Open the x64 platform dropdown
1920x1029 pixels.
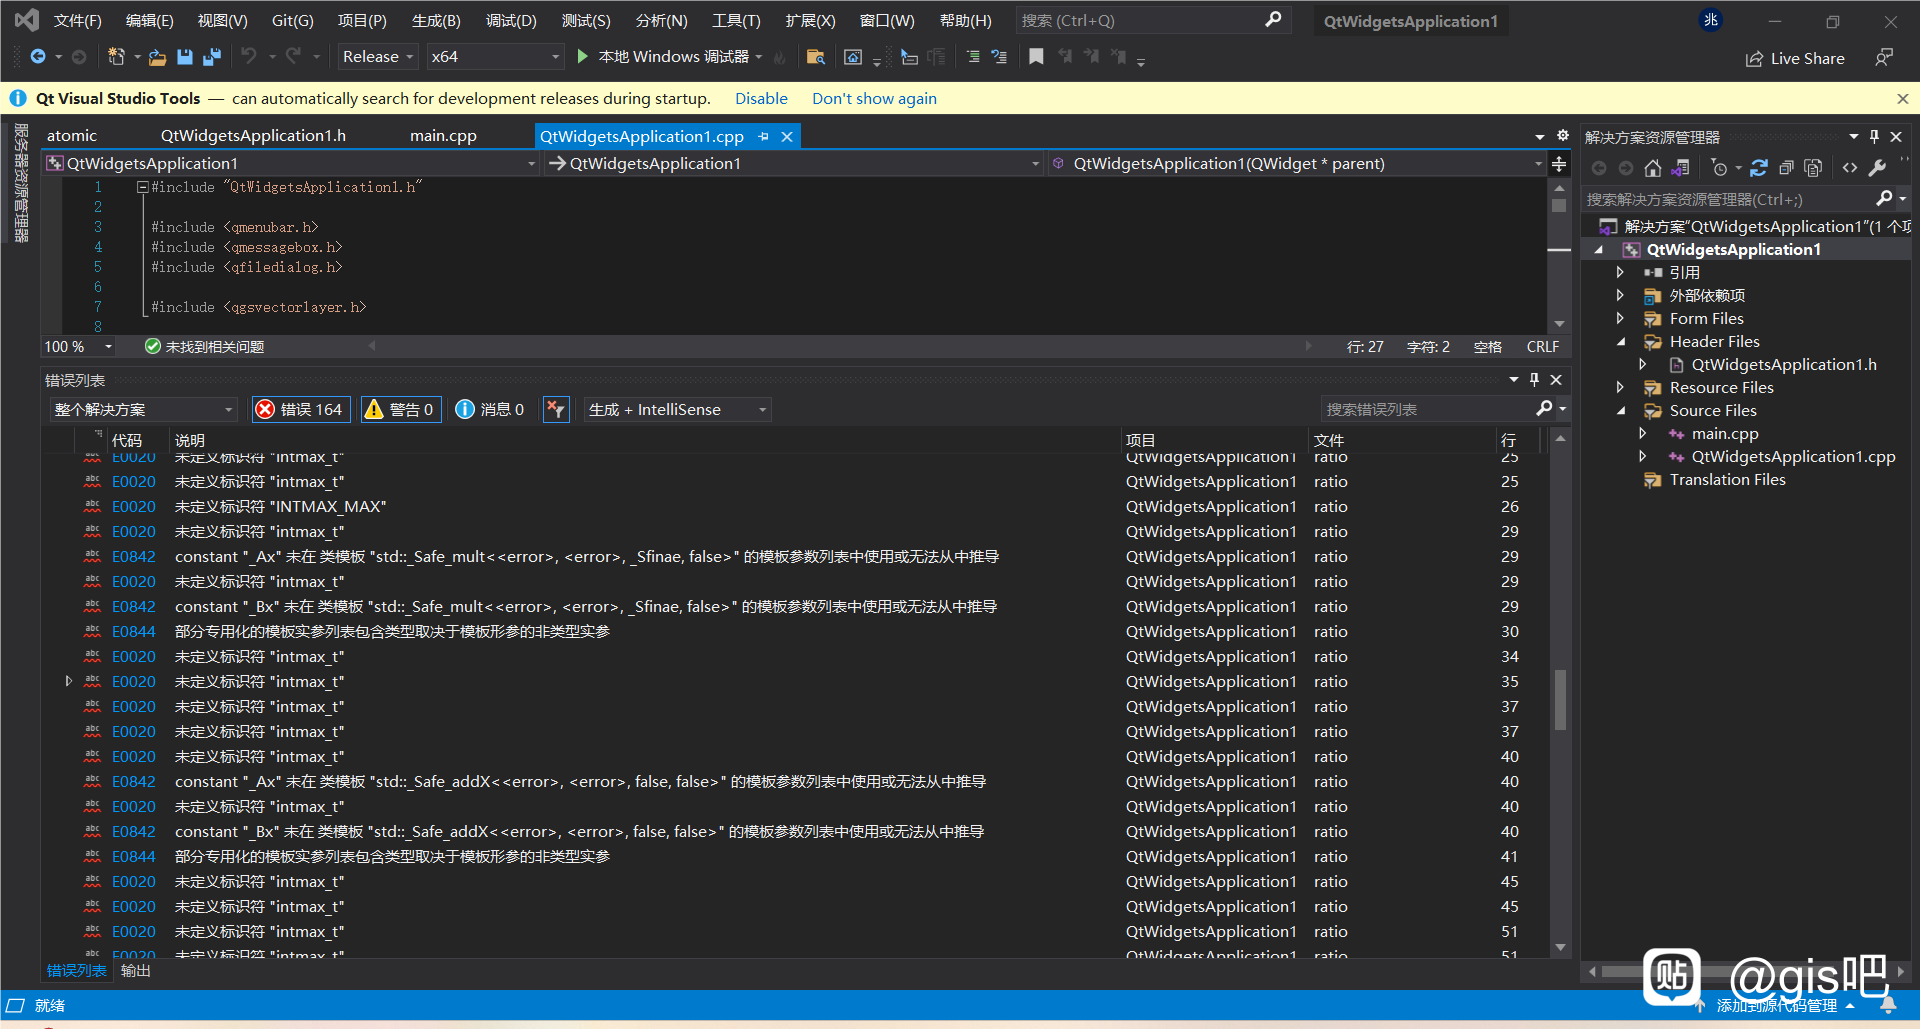(495, 57)
